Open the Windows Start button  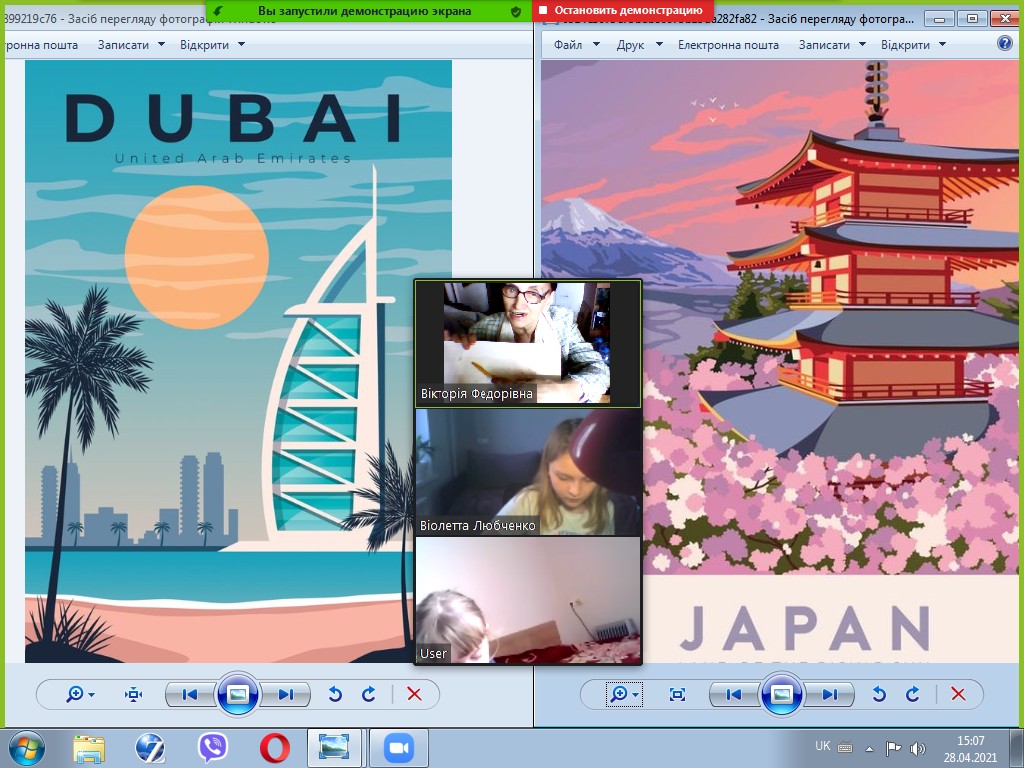27,748
